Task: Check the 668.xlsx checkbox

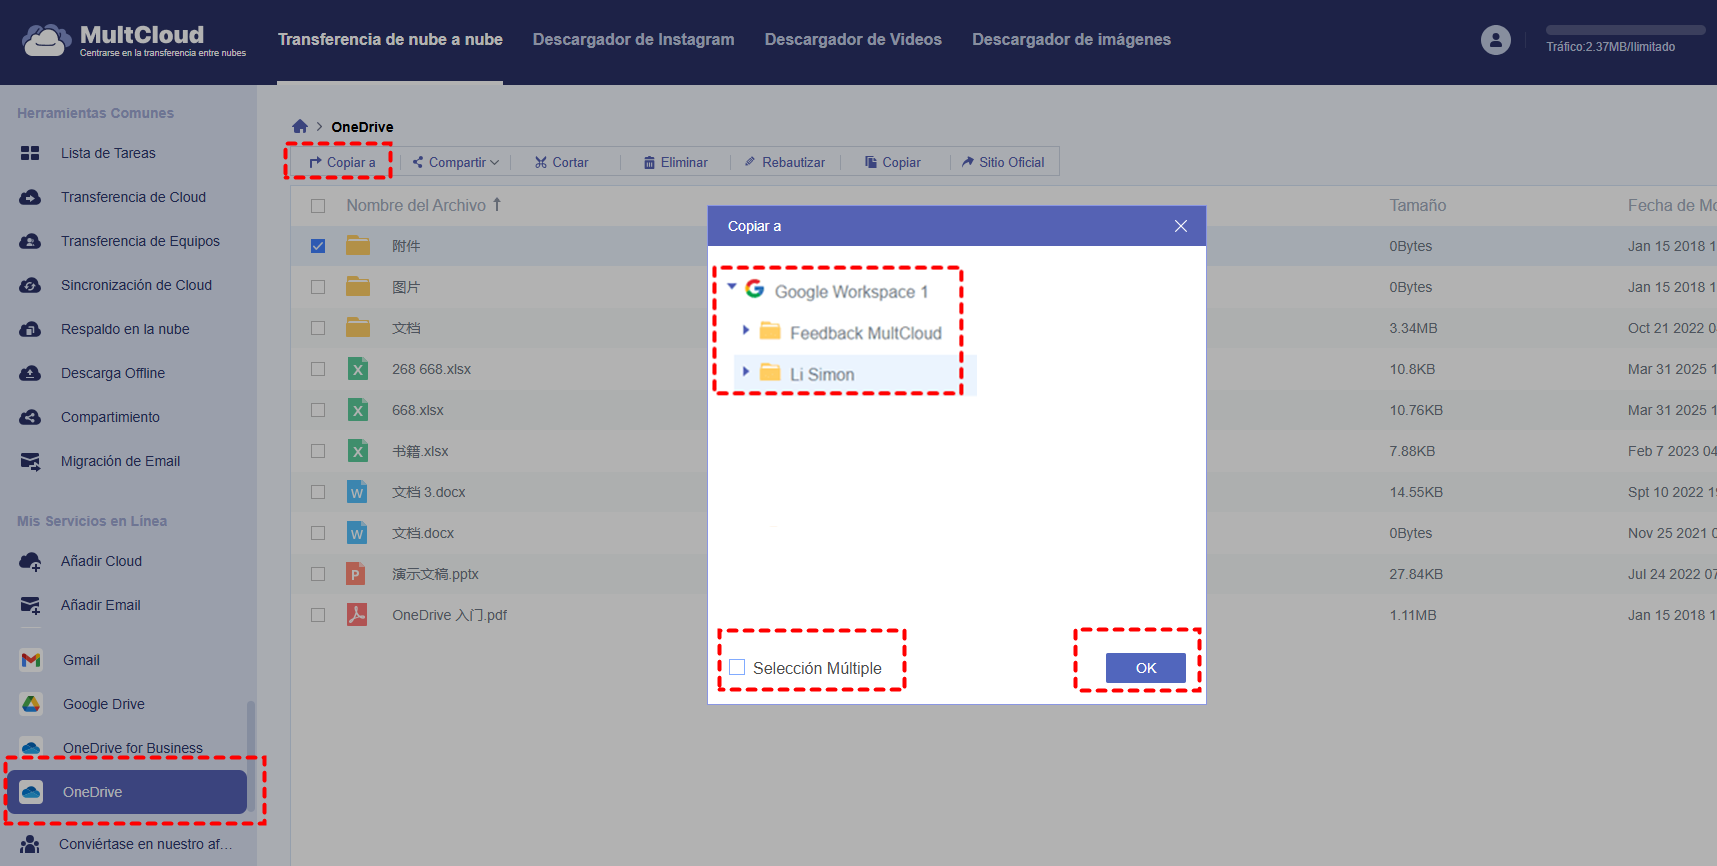Action: pos(318,410)
